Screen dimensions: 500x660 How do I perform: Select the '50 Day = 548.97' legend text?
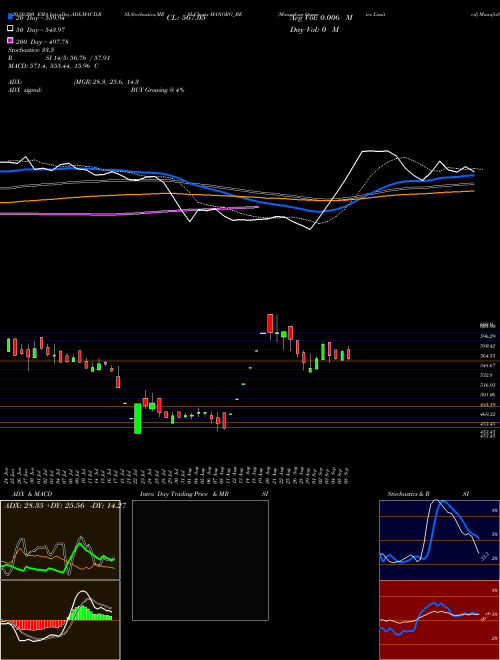coord(40,29)
